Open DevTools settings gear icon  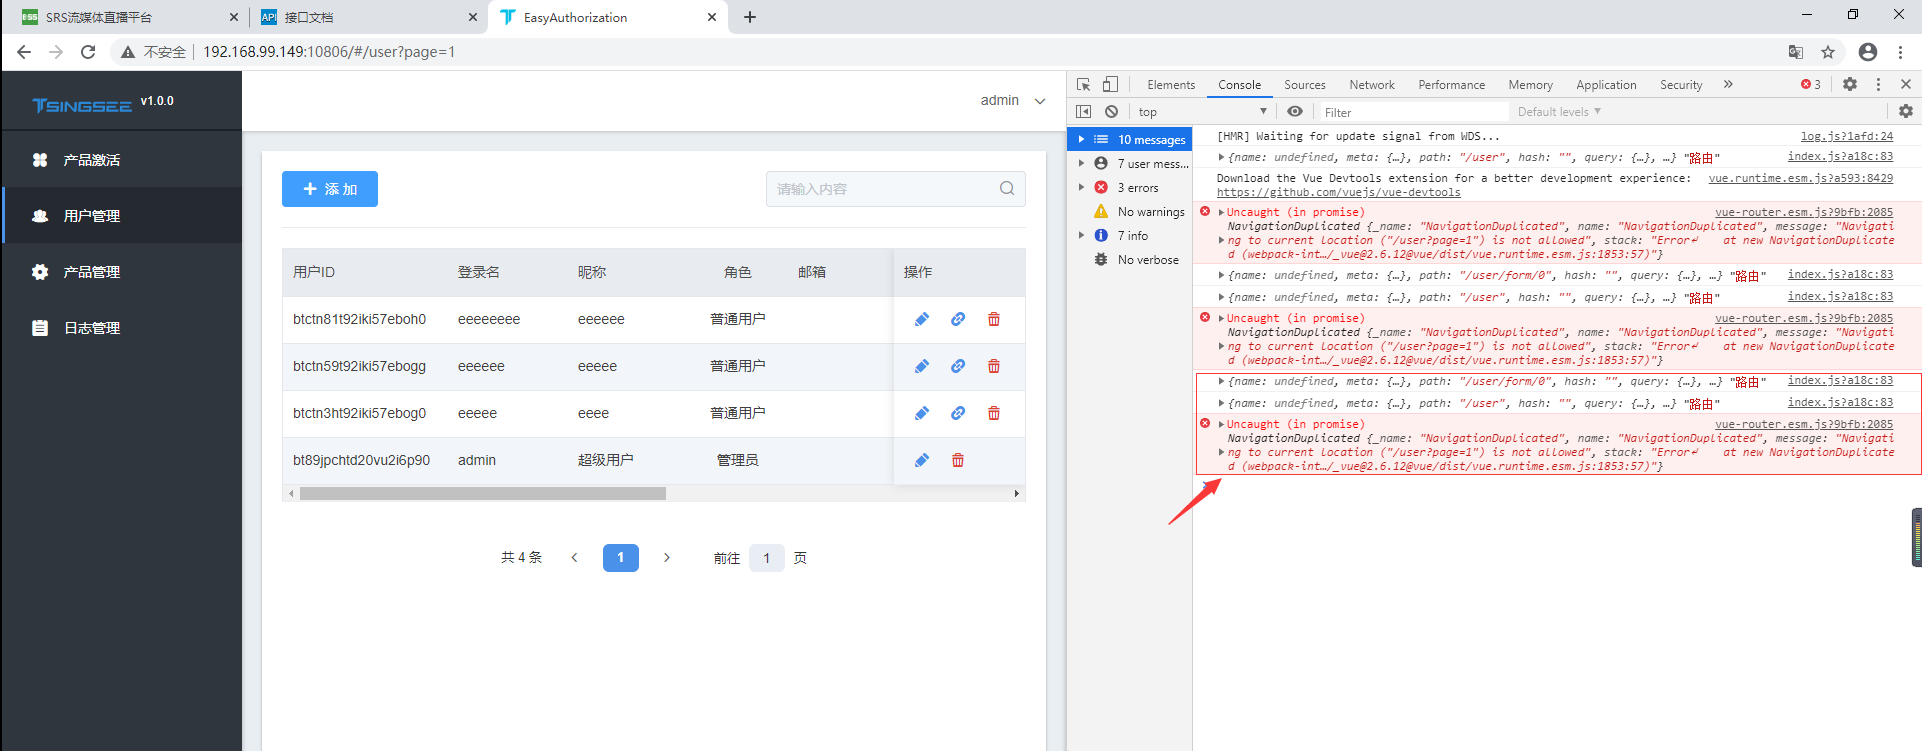point(1850,85)
